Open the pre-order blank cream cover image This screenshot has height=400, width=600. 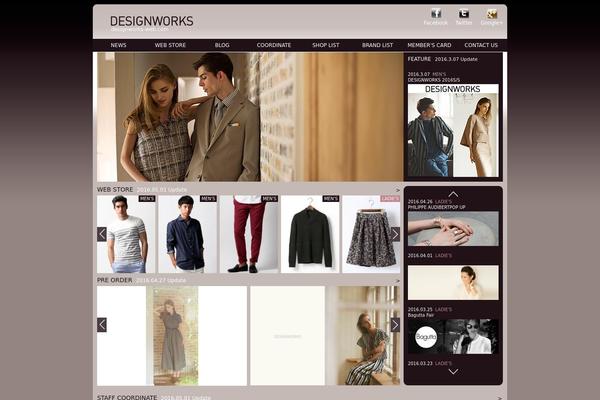coord(287,336)
